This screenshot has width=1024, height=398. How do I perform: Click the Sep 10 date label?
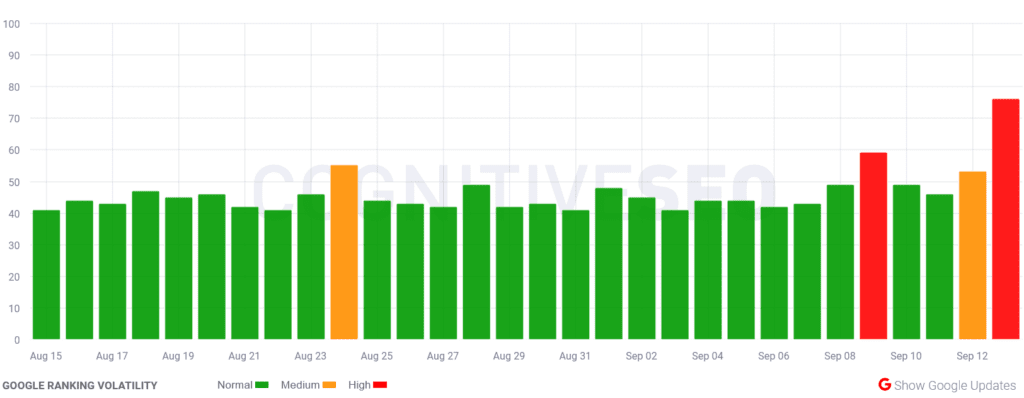(906, 357)
